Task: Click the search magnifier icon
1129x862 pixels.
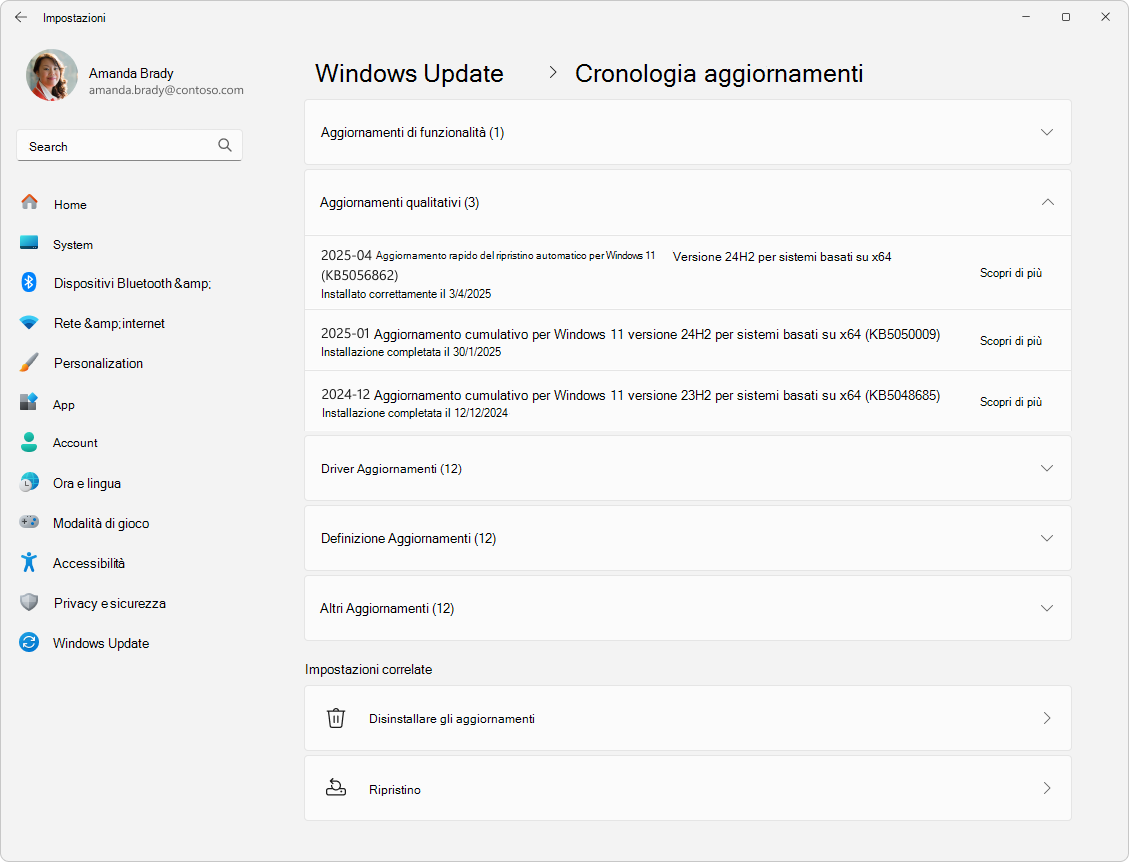Action: (x=225, y=145)
